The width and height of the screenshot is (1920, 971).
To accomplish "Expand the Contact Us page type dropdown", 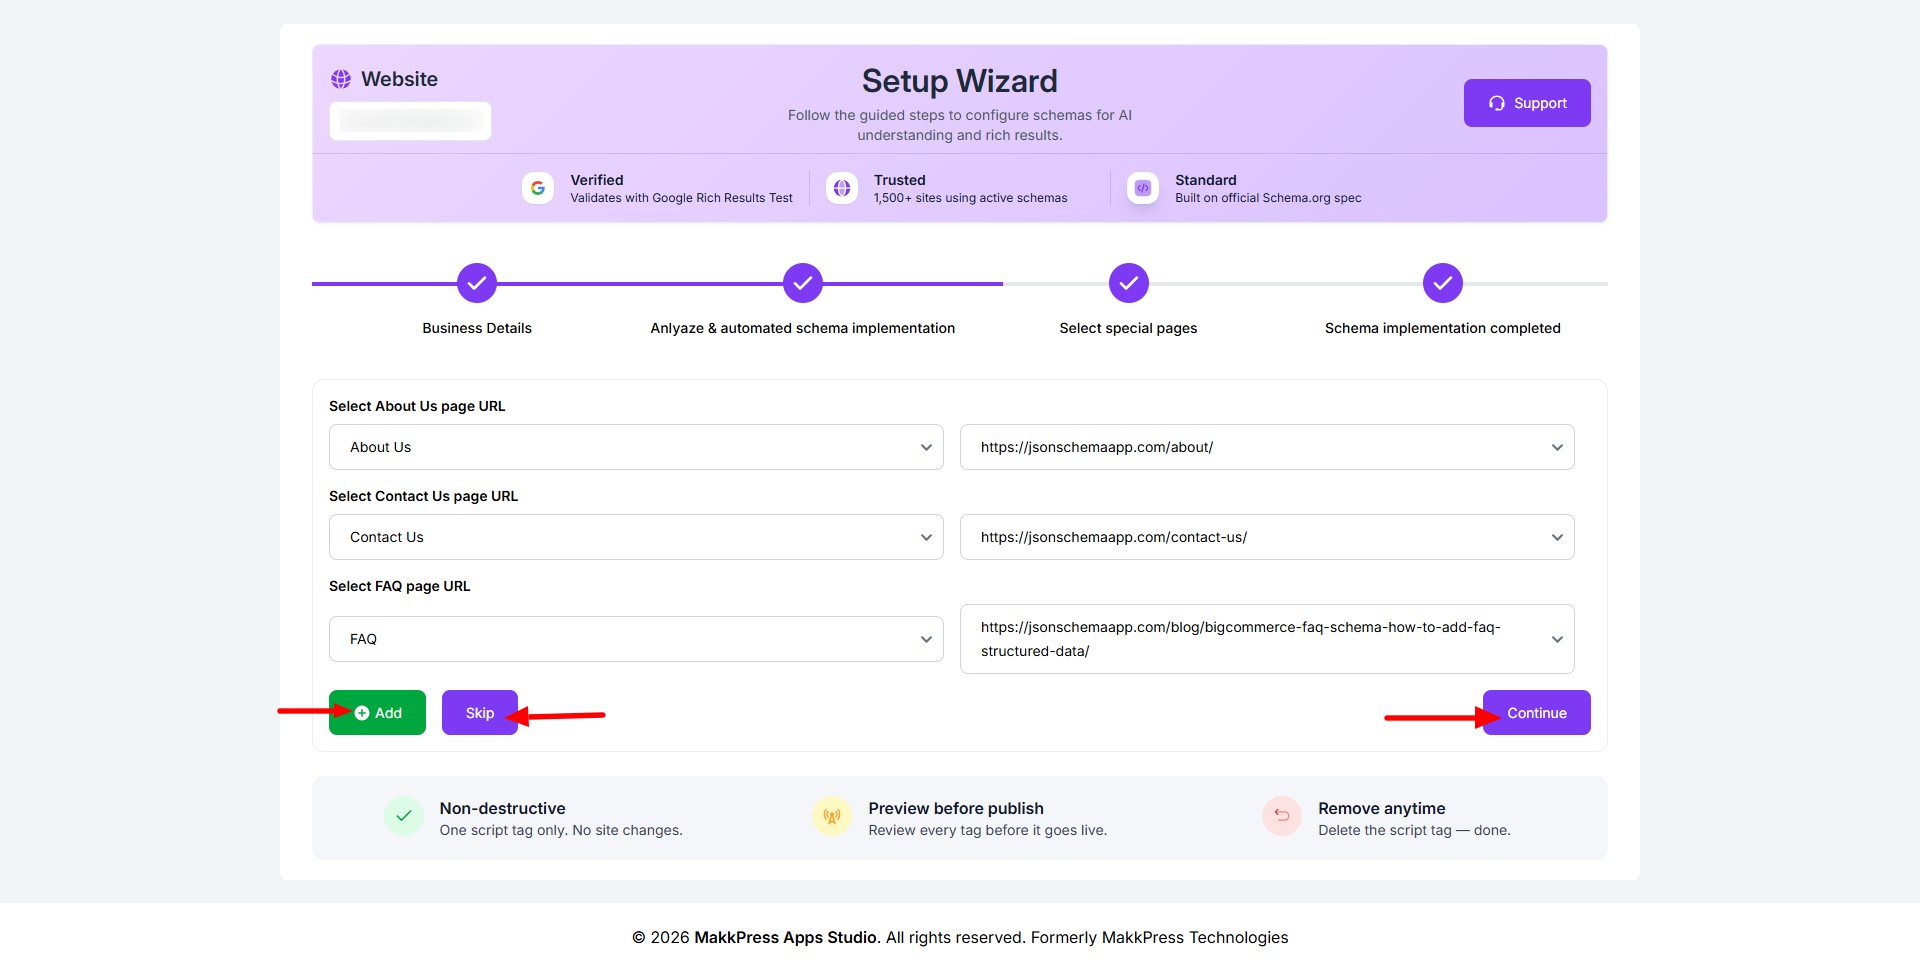I will (x=636, y=537).
